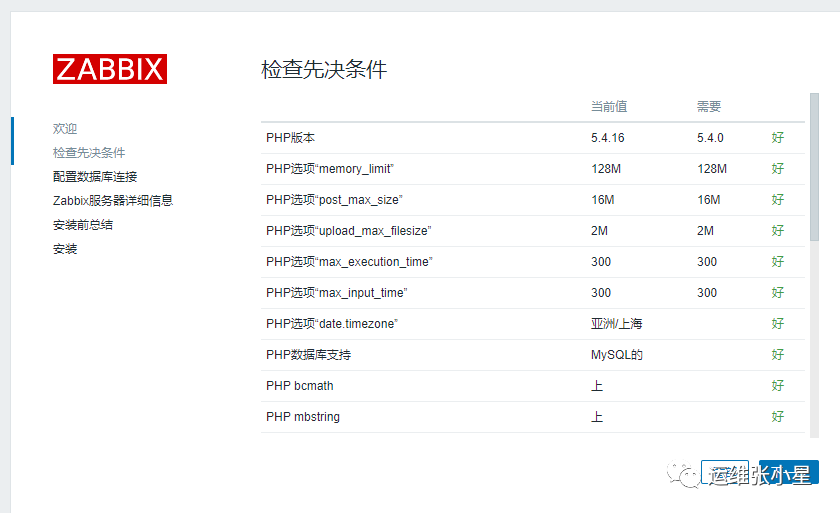Screen dimensions: 840x513
Task: Click the PHP mbstring row label
Action: (x=303, y=417)
